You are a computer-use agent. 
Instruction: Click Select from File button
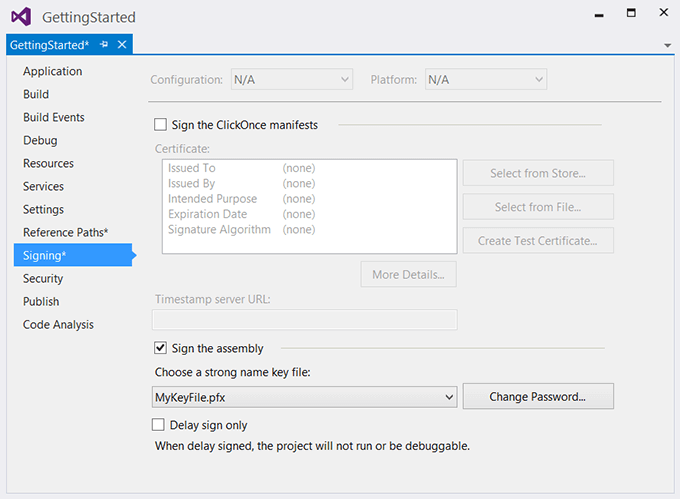(x=538, y=207)
